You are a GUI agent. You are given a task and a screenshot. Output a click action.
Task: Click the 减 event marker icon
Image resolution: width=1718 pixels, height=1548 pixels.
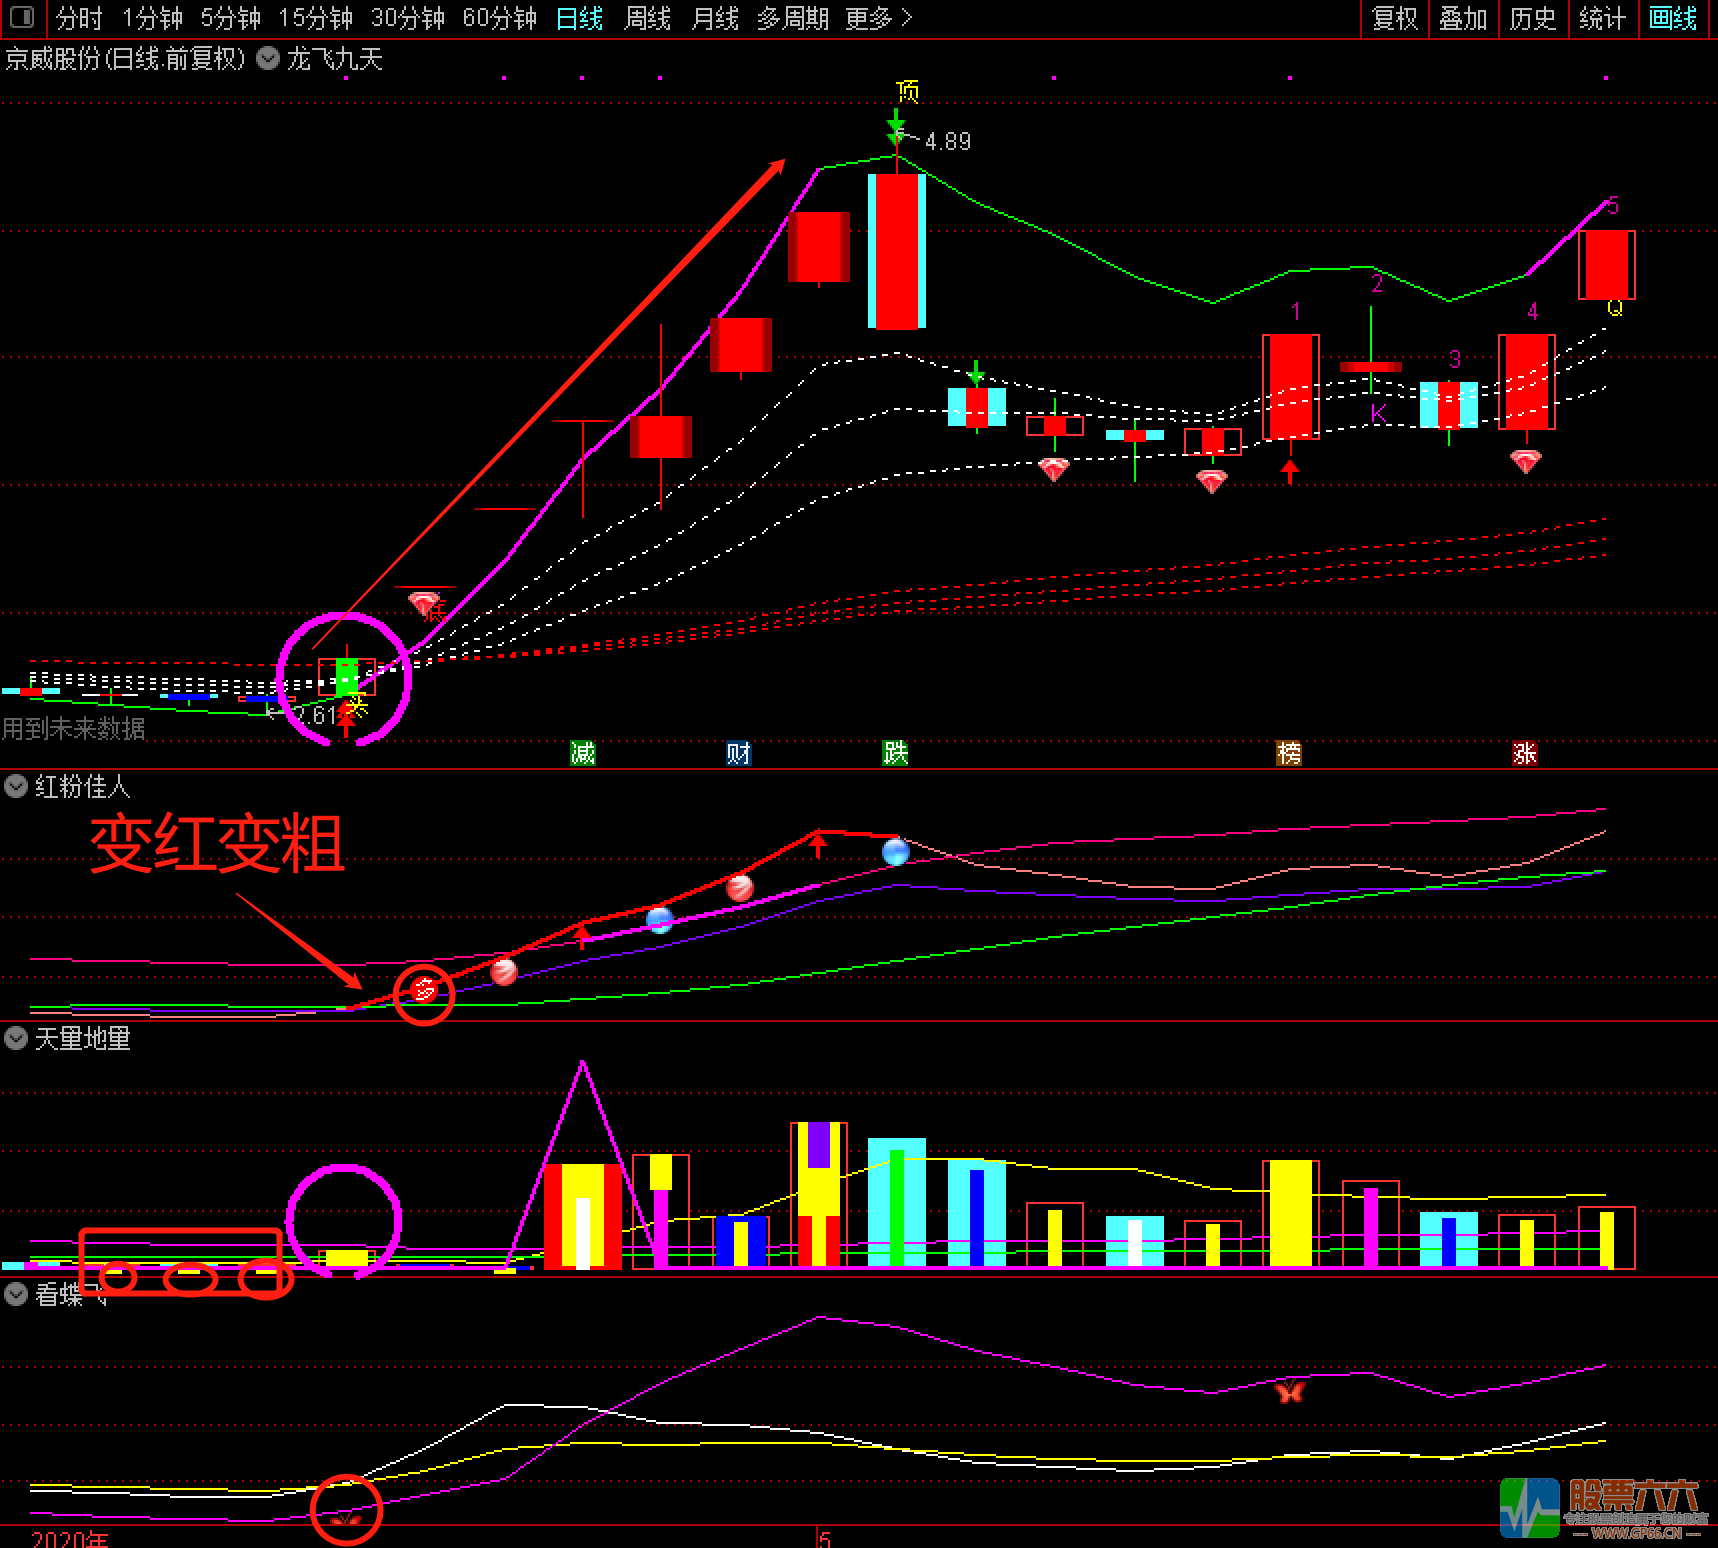coord(582,753)
